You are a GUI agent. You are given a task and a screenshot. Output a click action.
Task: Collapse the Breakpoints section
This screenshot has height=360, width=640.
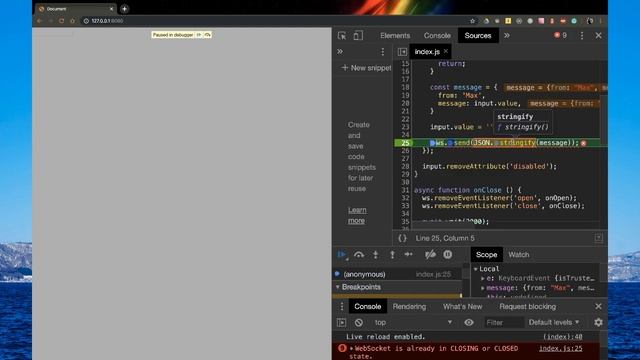tap(338, 287)
